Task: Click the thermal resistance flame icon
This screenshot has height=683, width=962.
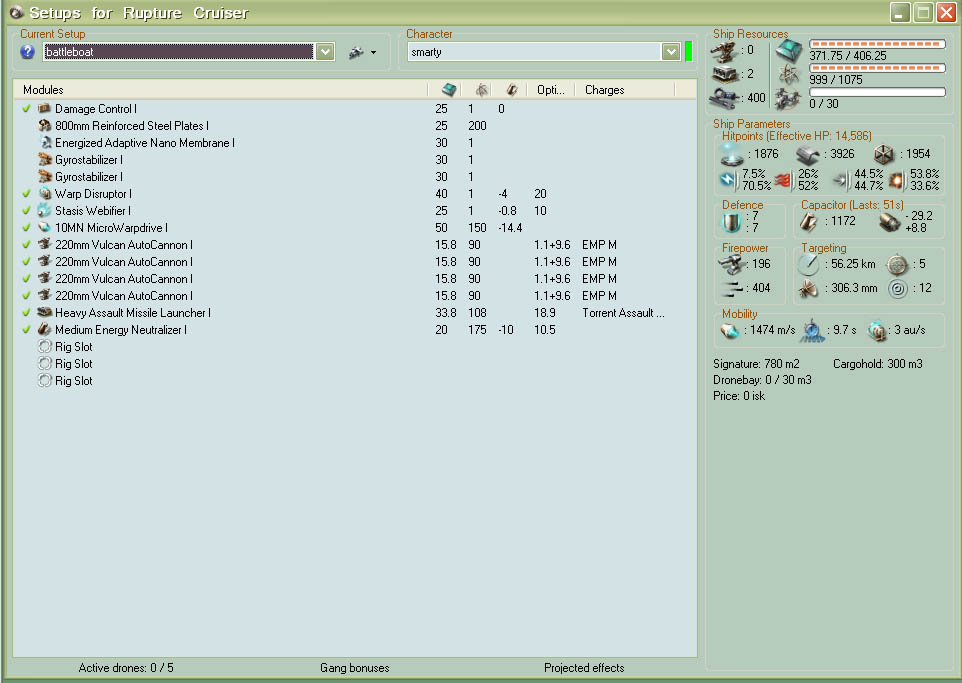Action: coord(783,180)
